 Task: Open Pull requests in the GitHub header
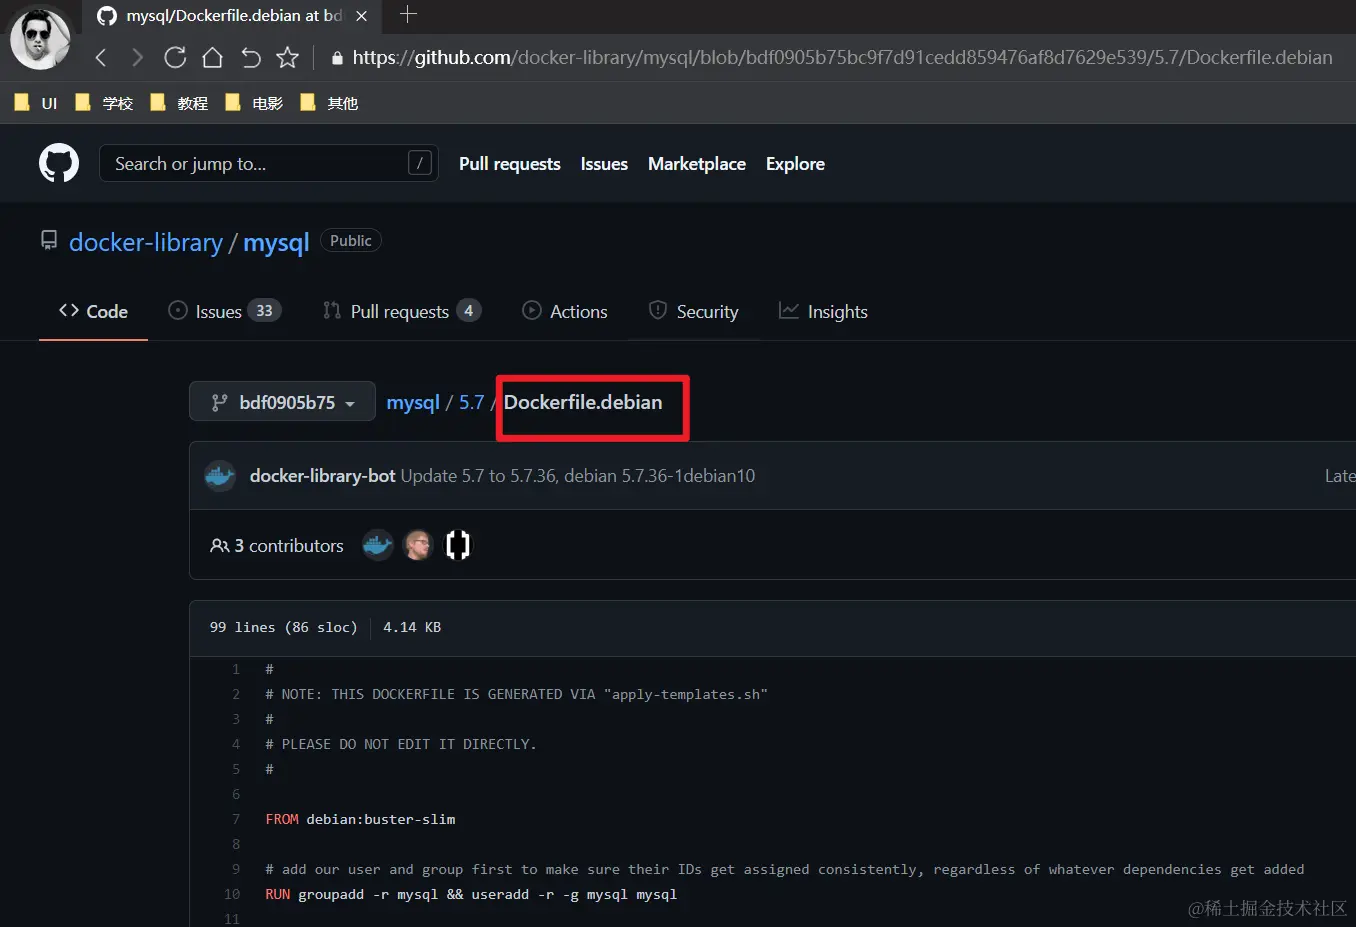(509, 164)
